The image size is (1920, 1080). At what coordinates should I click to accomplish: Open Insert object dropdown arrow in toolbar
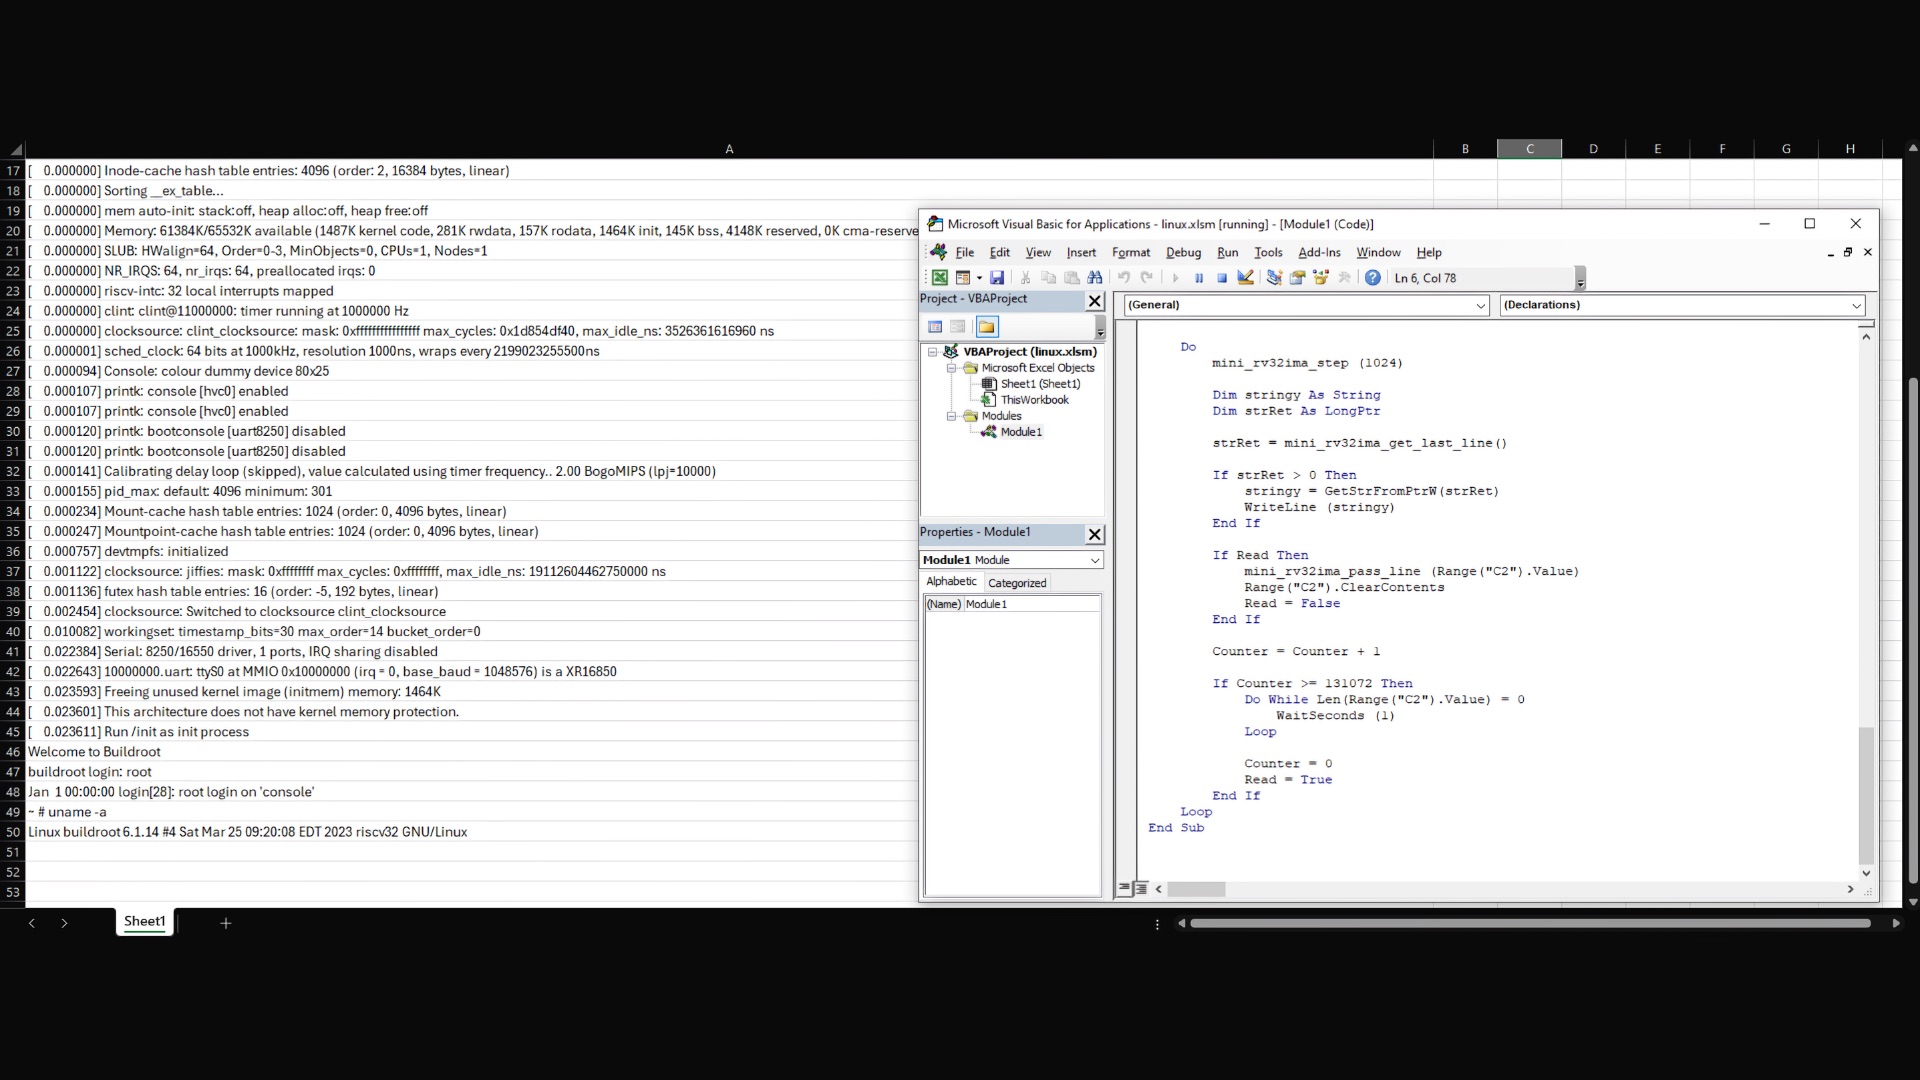pos(979,278)
